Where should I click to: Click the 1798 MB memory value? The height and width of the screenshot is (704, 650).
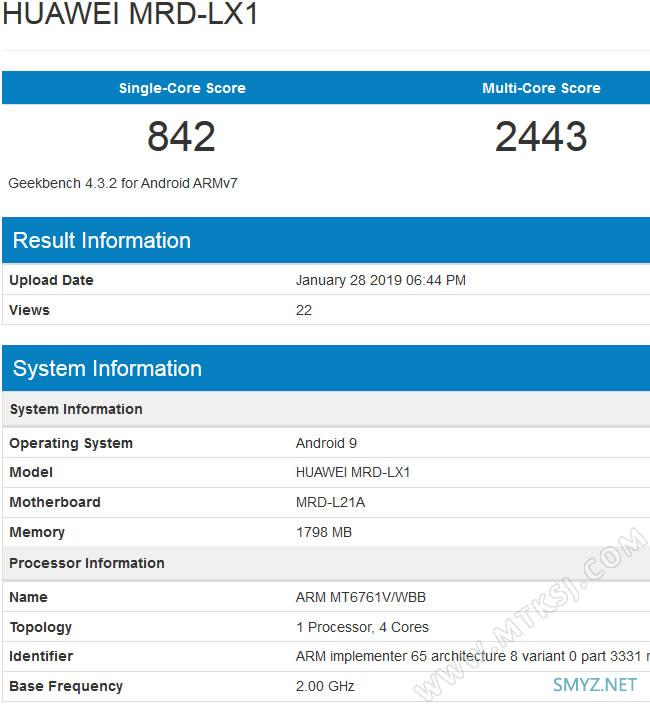pyautogui.click(x=324, y=532)
